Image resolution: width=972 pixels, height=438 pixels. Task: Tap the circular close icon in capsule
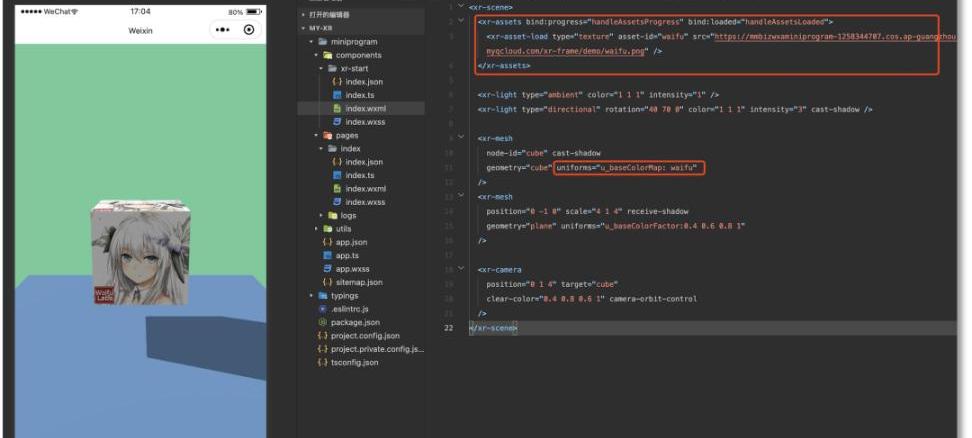[x=249, y=31]
